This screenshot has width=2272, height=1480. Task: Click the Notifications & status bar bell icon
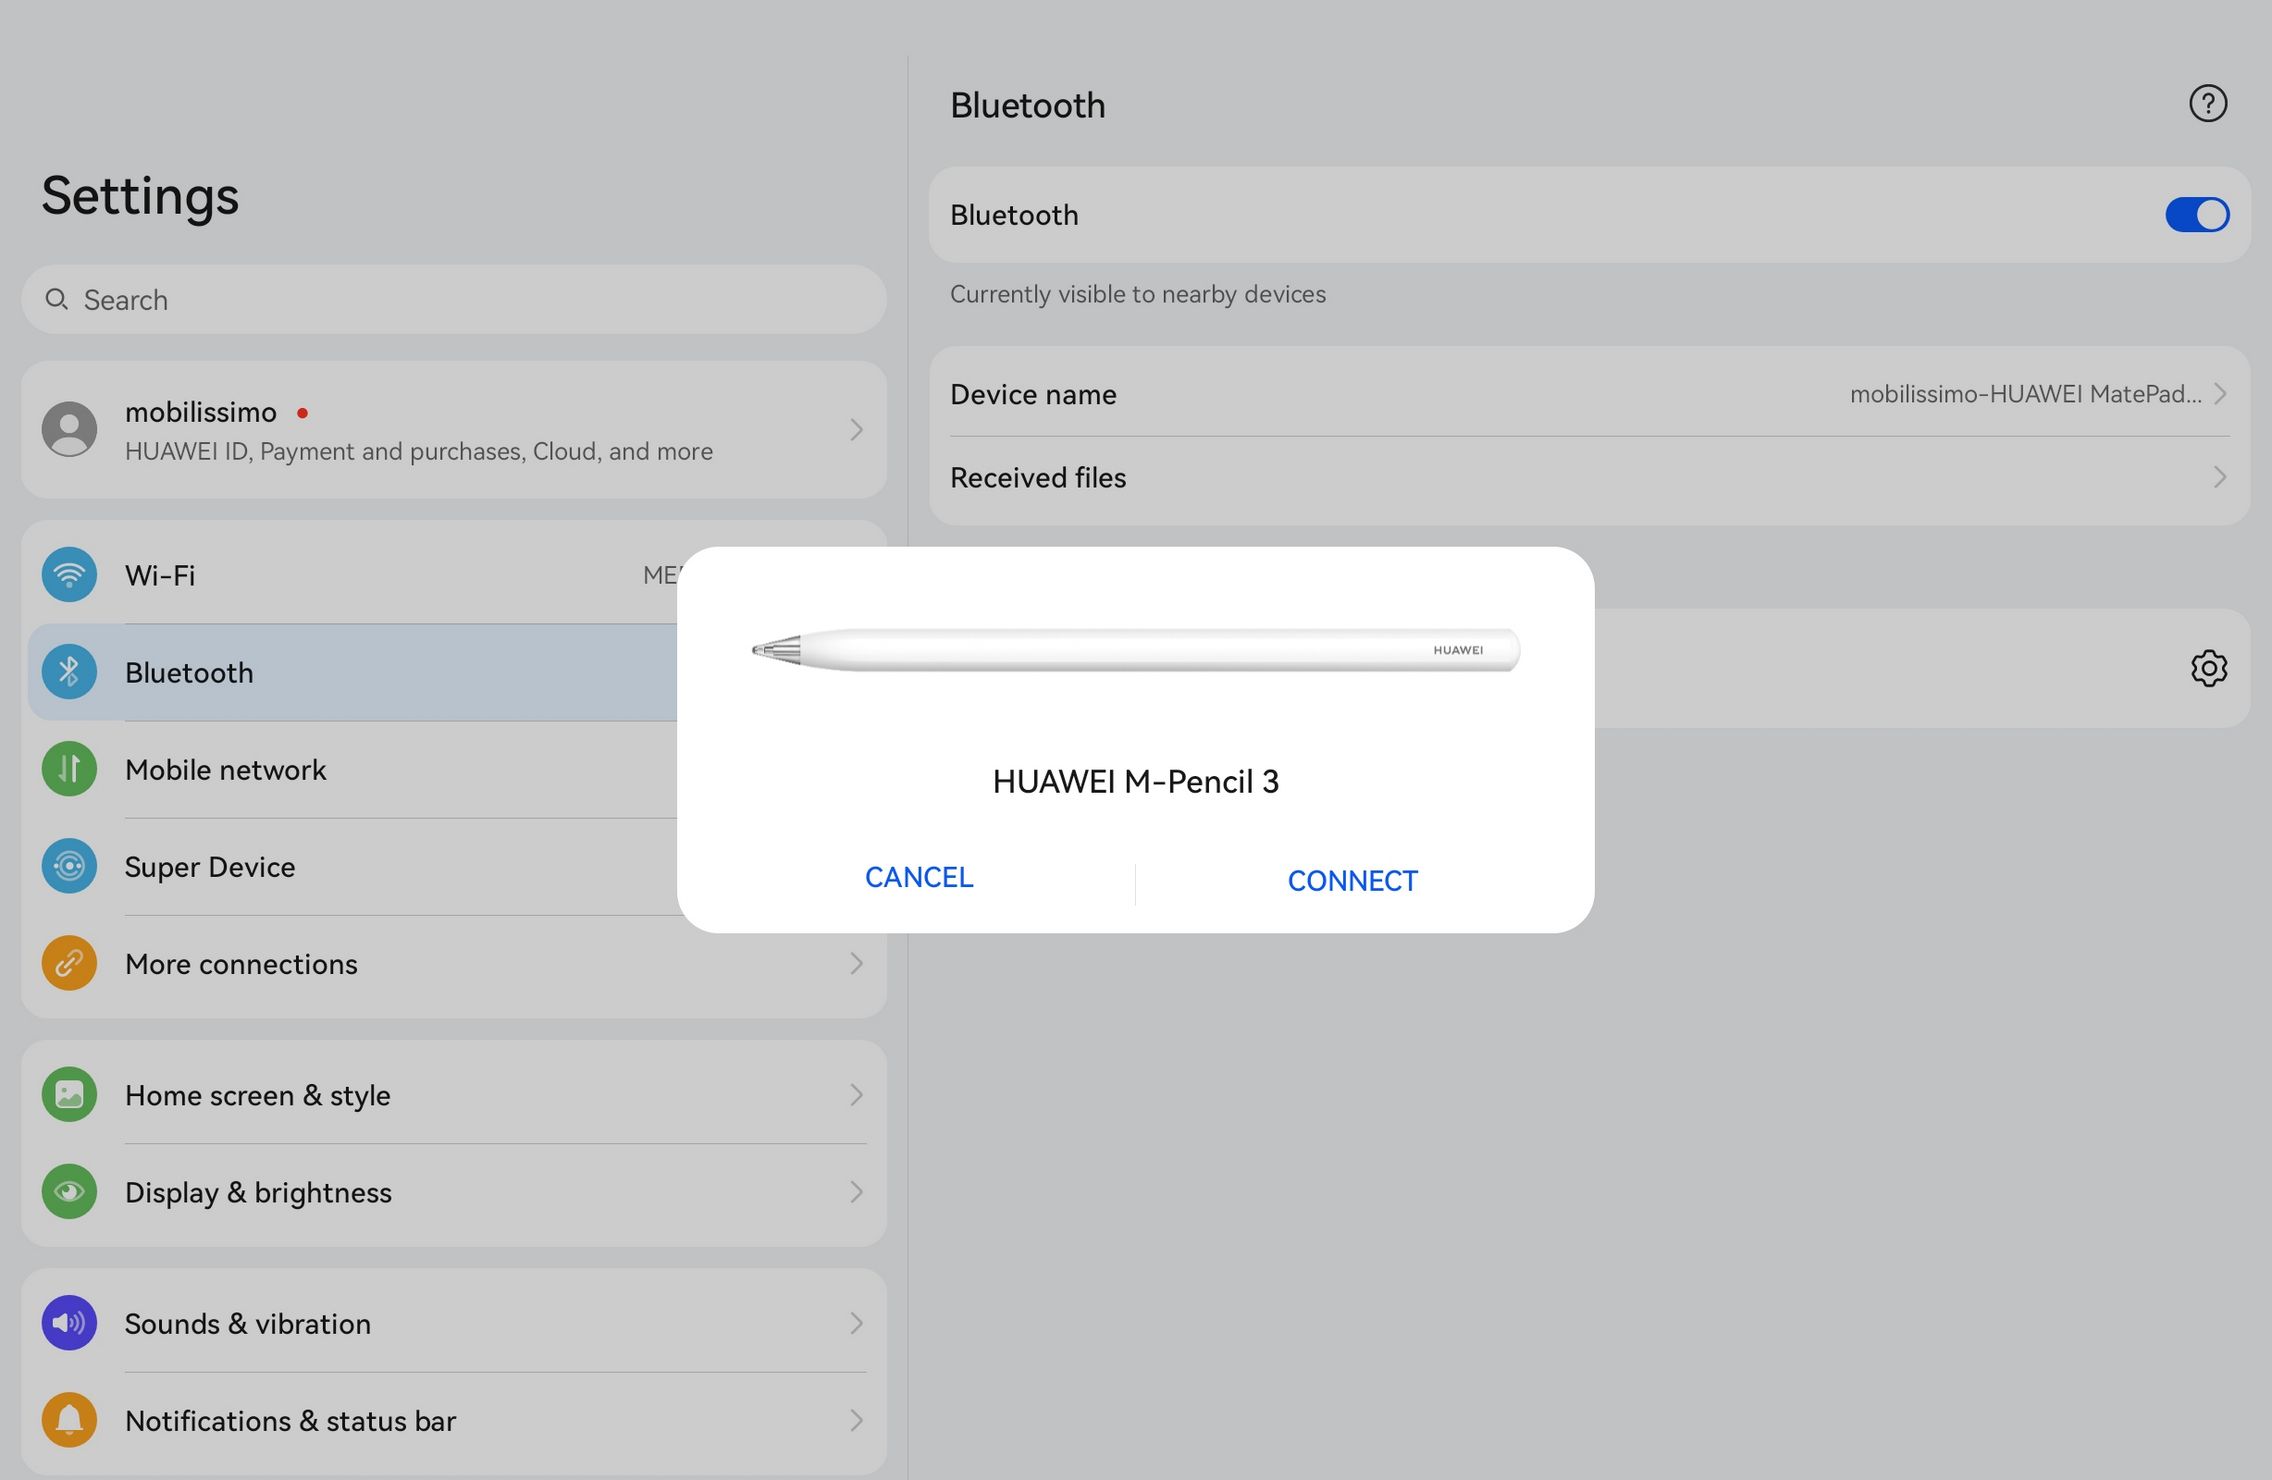point(69,1420)
